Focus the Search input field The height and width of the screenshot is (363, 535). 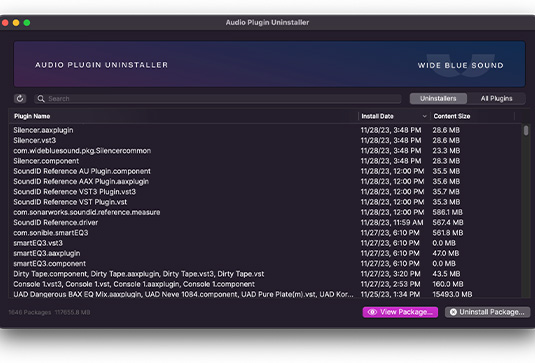tap(218, 99)
